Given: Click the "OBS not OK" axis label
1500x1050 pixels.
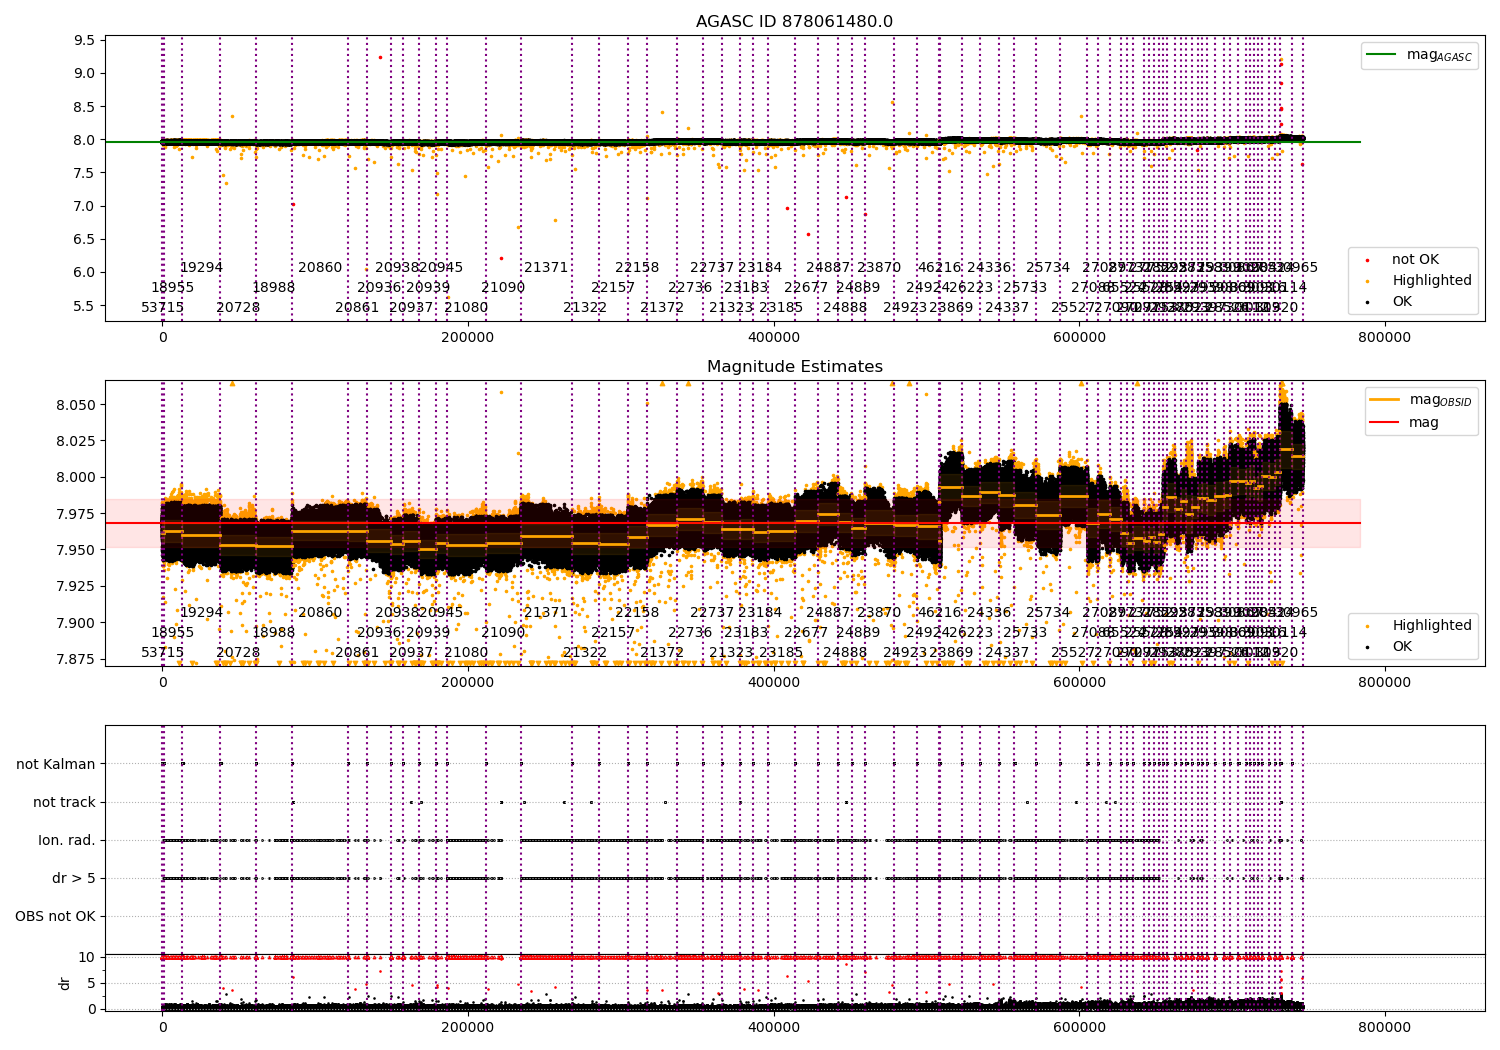Looking at the screenshot, I should pos(56,917).
